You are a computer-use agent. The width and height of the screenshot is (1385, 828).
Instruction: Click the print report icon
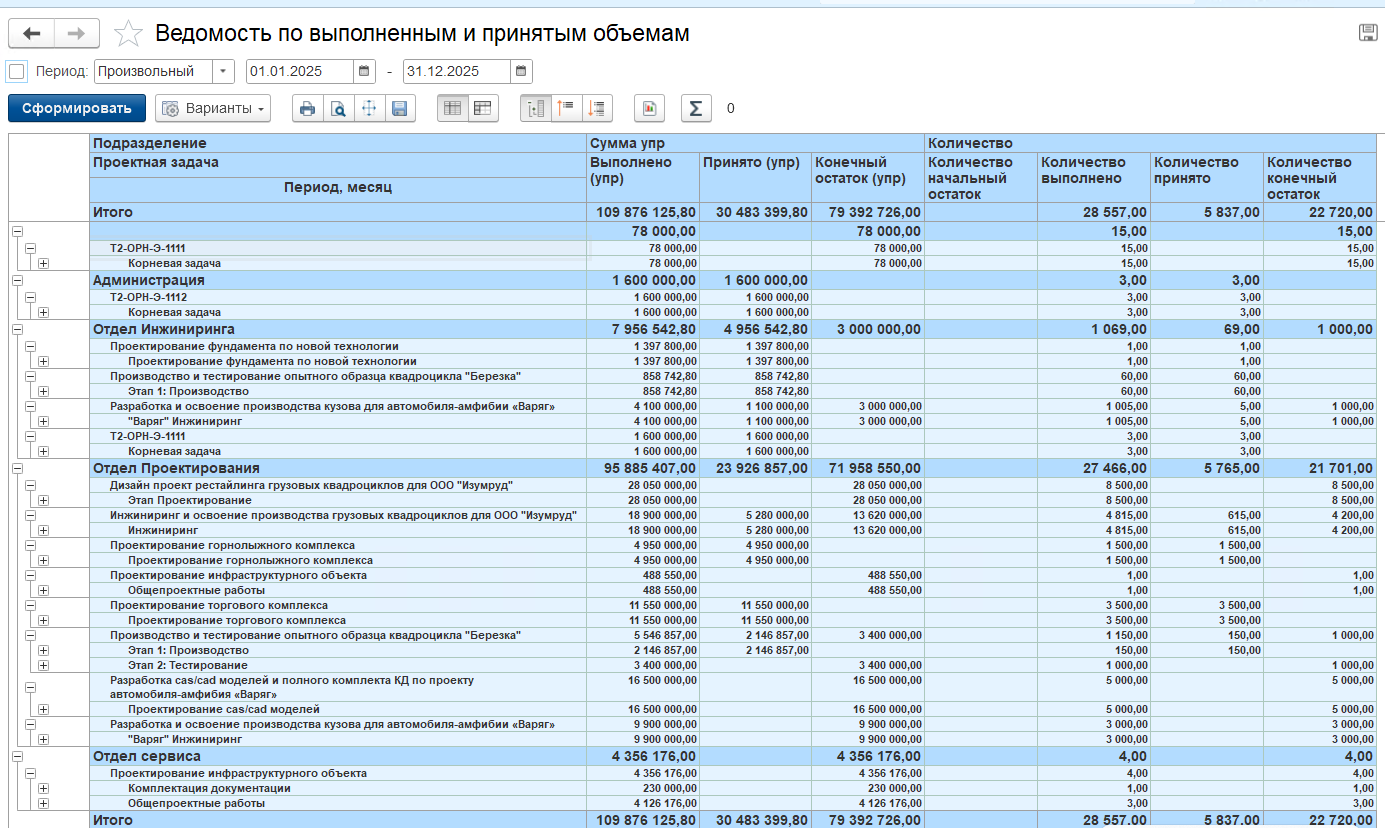point(308,108)
